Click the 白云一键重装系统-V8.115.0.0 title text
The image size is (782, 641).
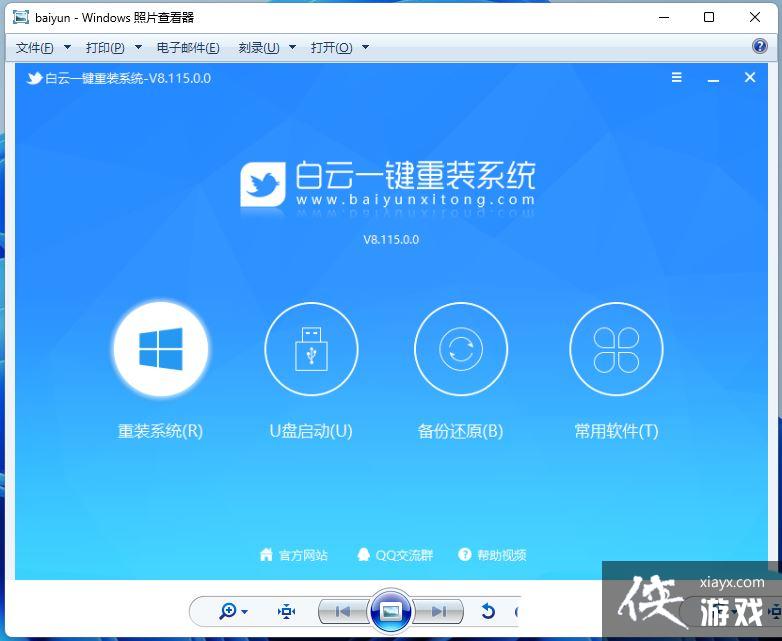tap(128, 78)
